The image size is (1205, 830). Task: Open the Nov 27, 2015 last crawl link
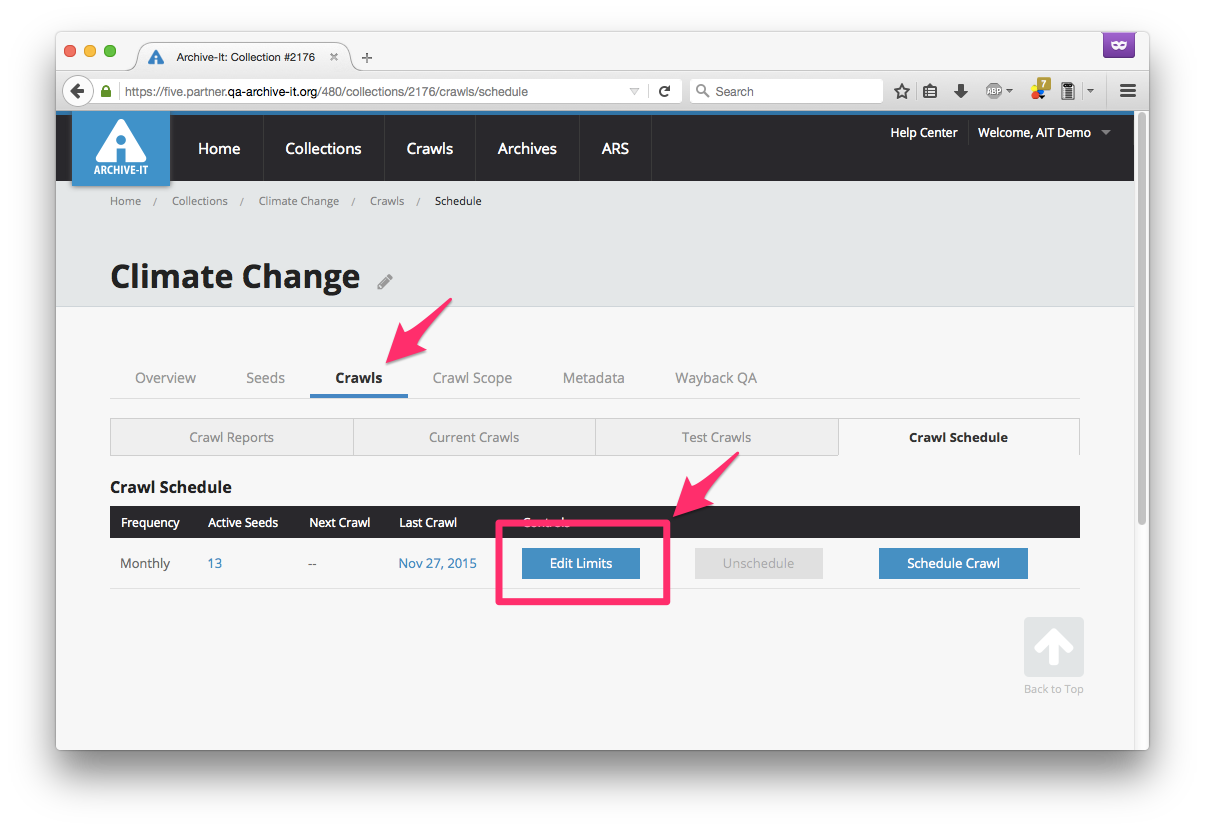tap(437, 563)
